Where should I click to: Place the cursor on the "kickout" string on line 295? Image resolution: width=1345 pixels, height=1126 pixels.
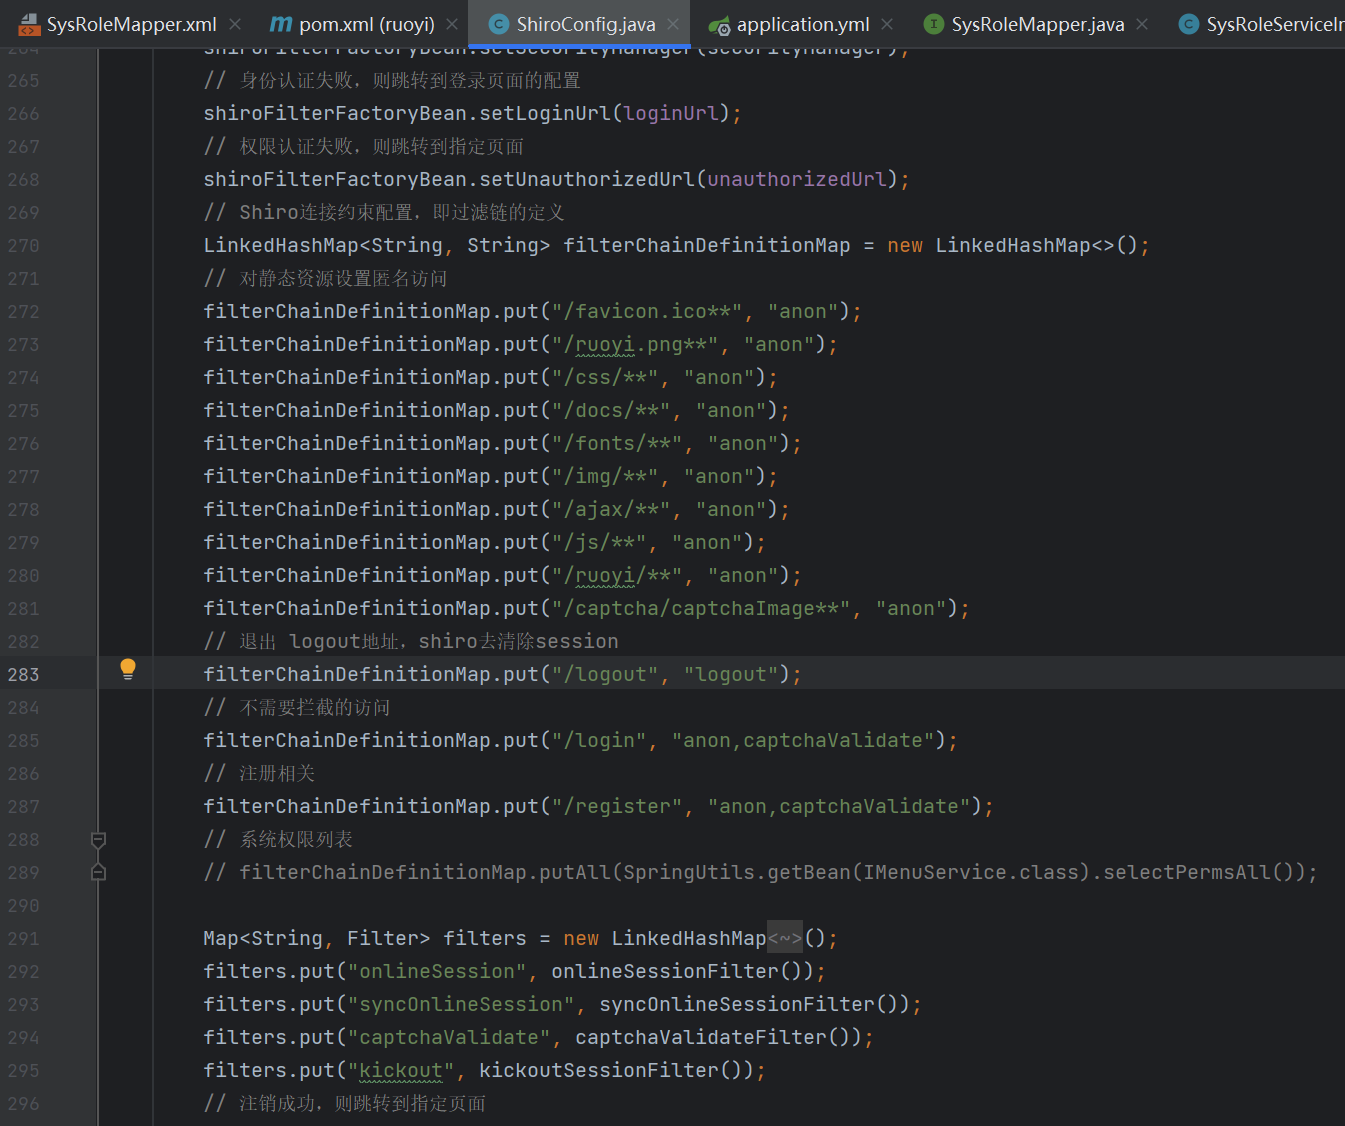(400, 1070)
